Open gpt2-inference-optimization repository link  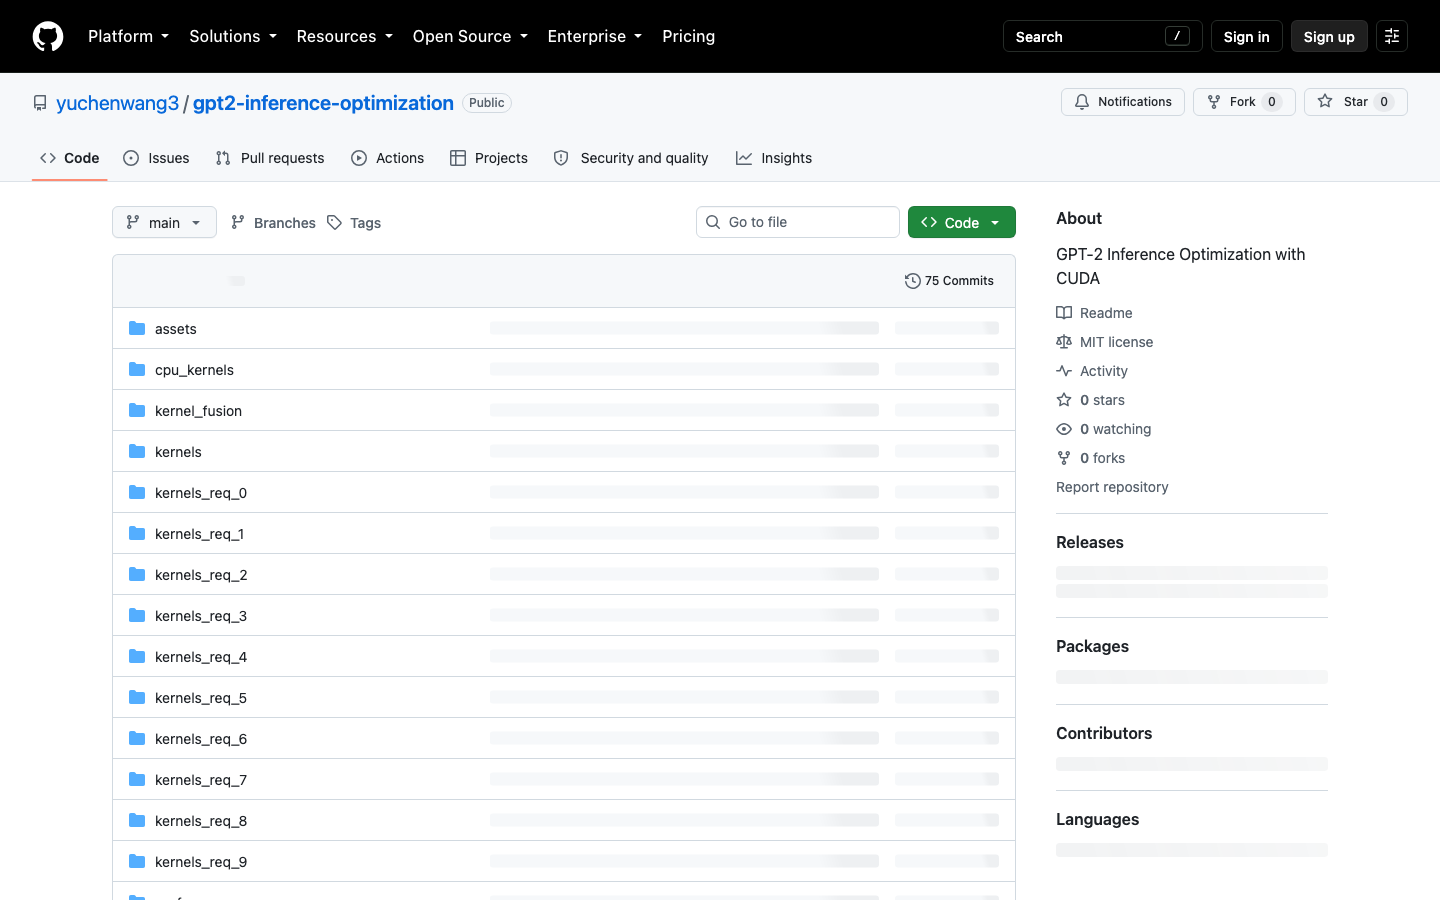click(323, 103)
